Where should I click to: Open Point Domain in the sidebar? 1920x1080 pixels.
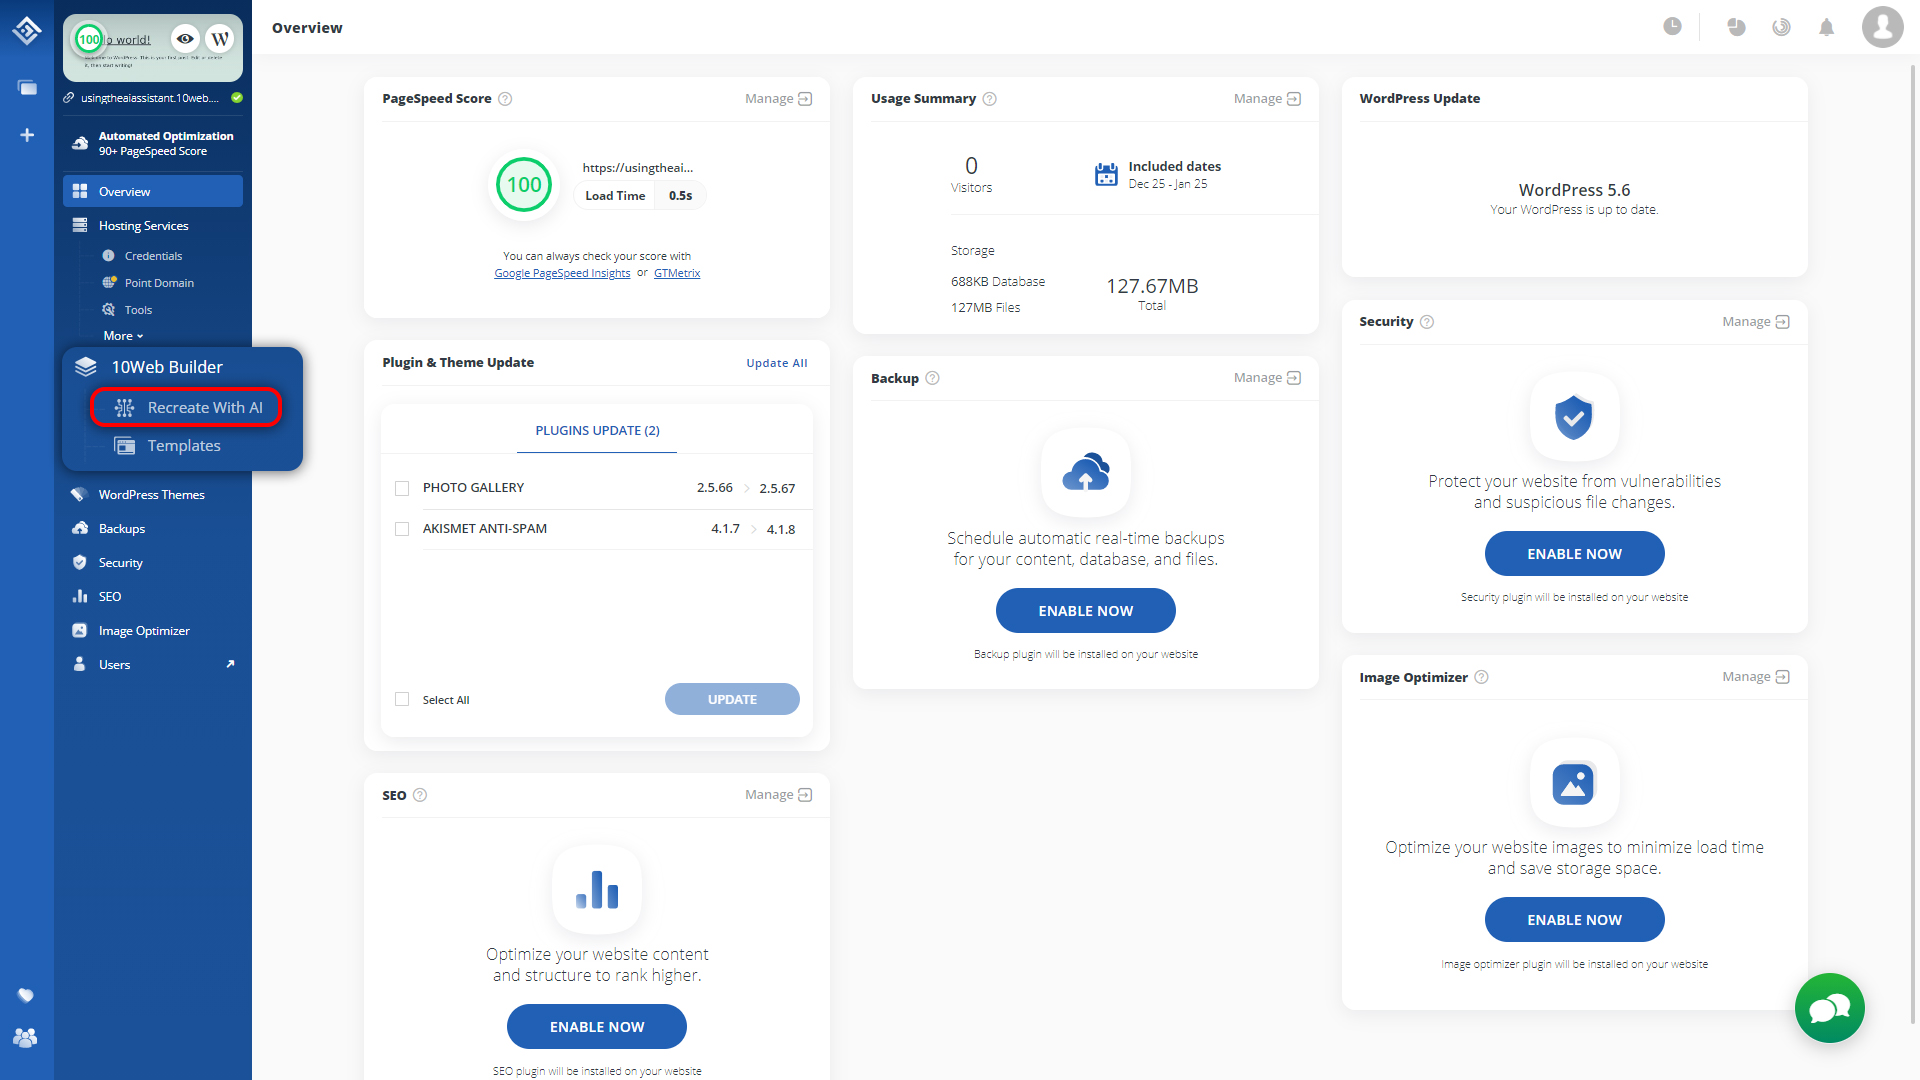pyautogui.click(x=159, y=283)
